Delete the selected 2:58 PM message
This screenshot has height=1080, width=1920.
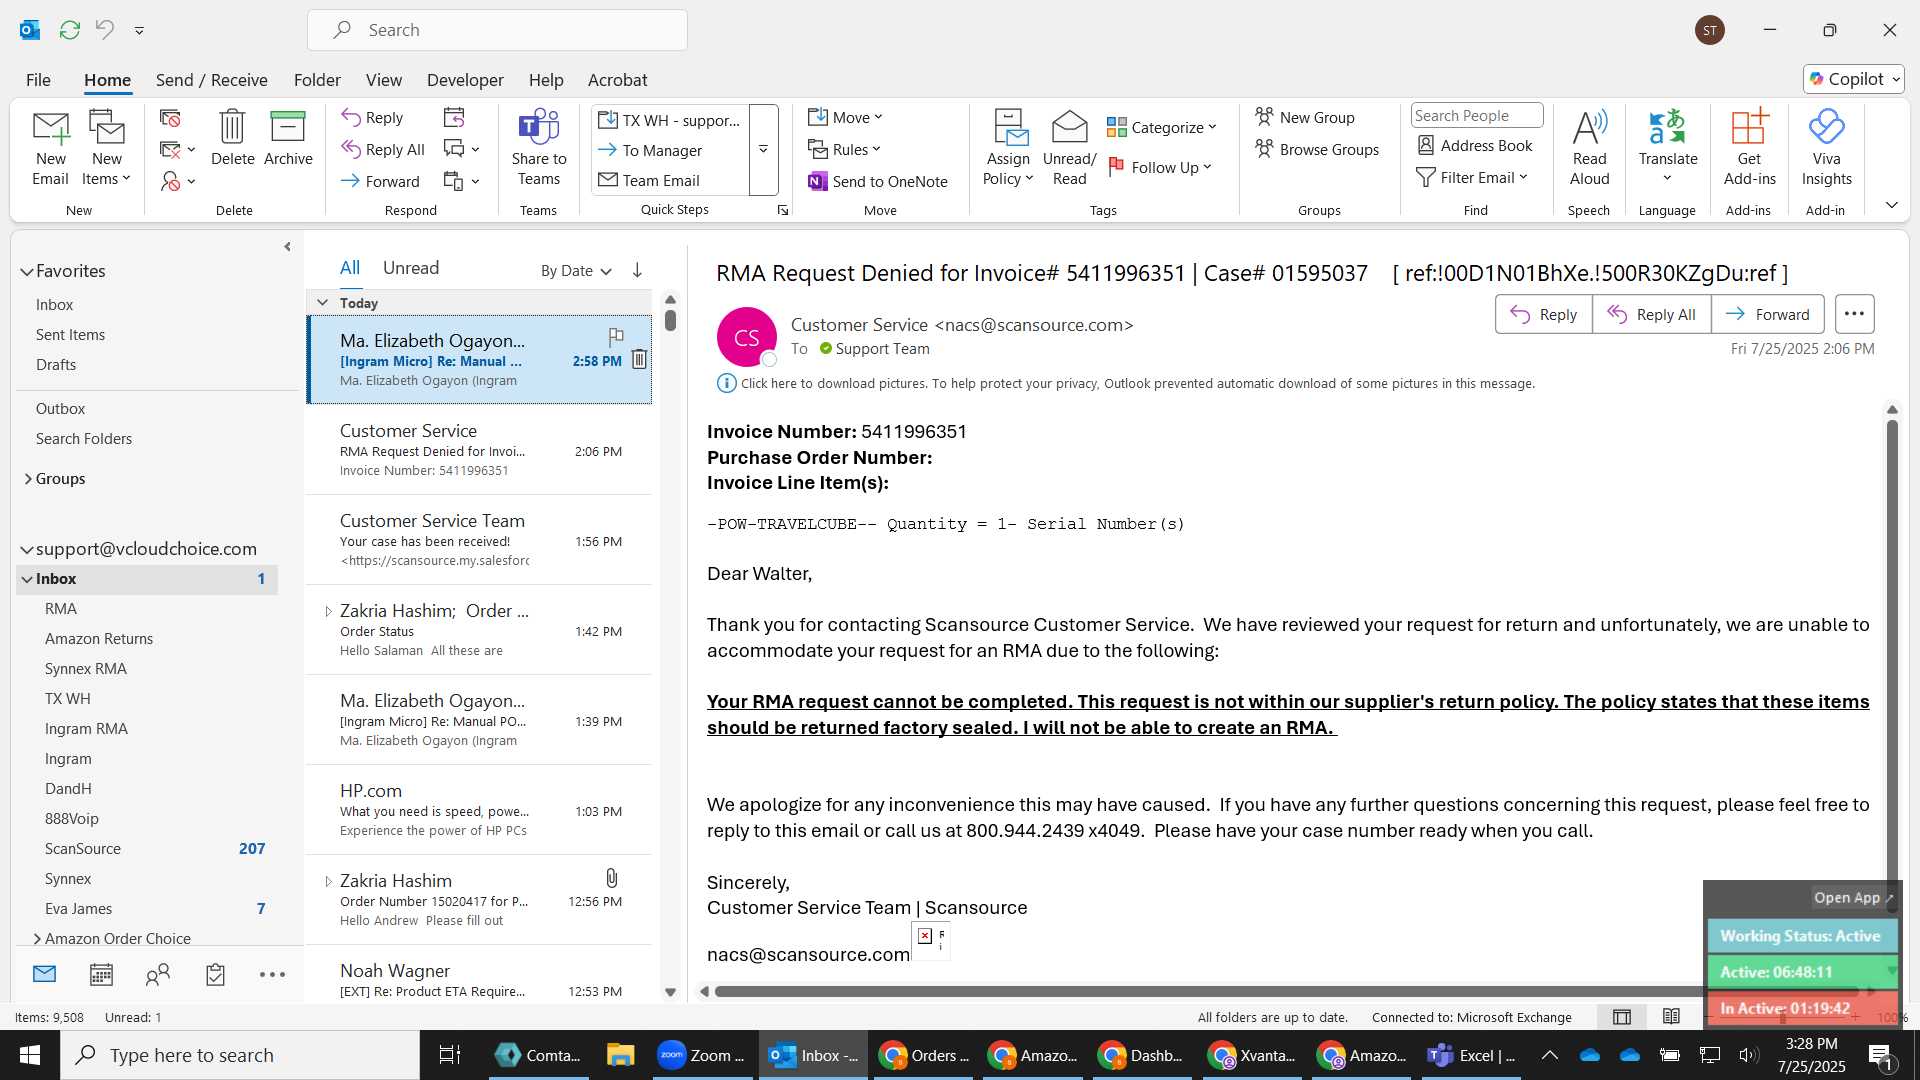(x=639, y=360)
